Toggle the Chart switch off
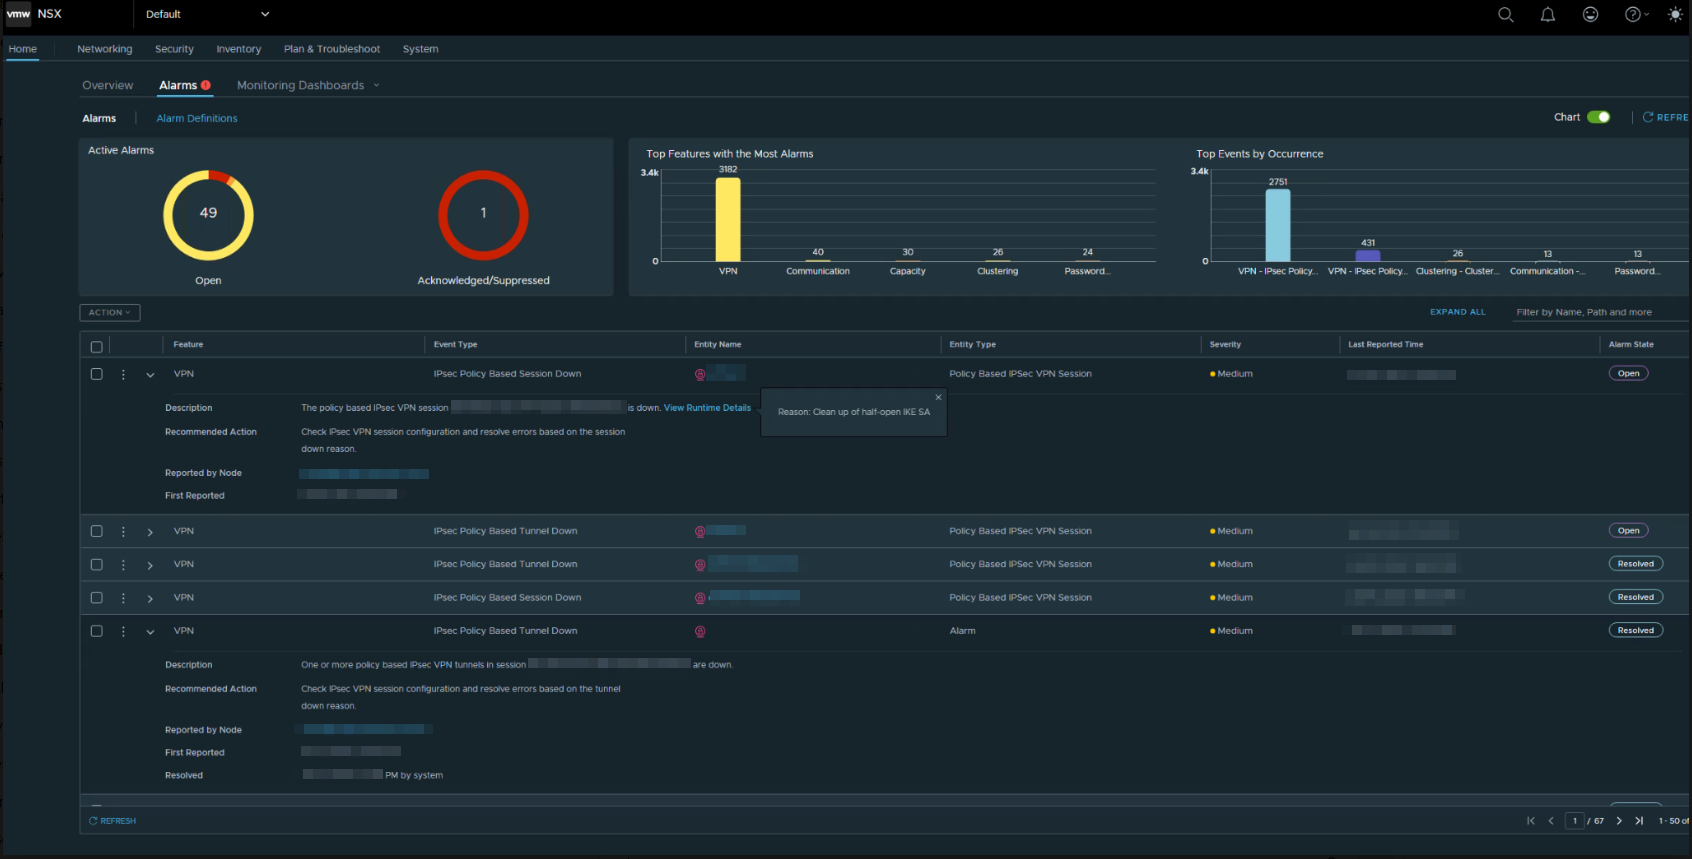The height and width of the screenshot is (859, 1692). (1598, 117)
